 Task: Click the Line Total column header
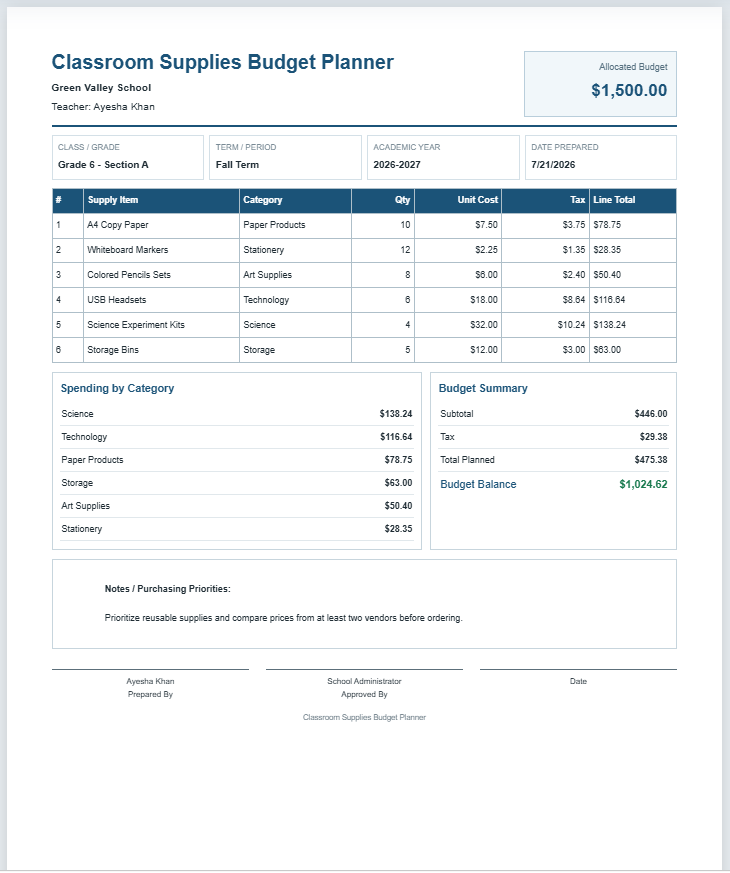(633, 200)
